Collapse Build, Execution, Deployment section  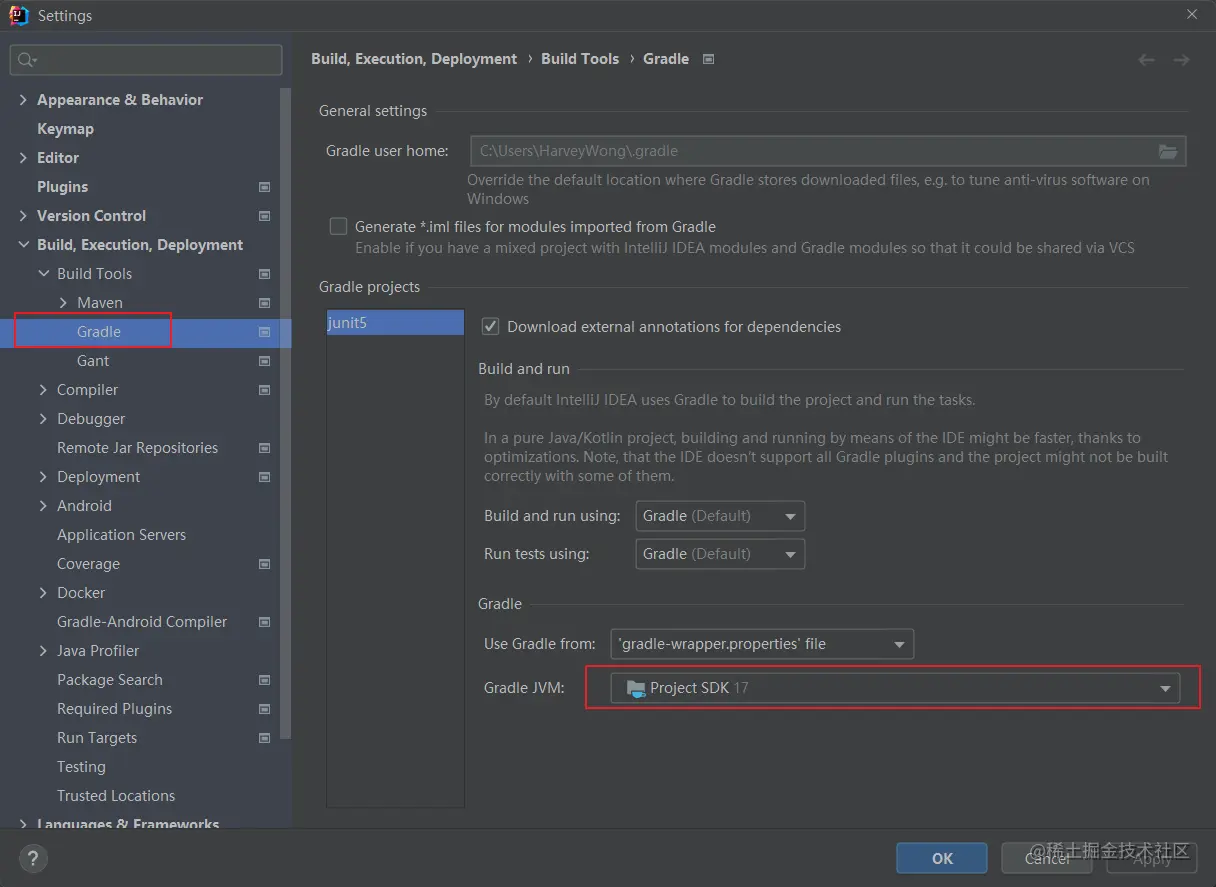23,245
